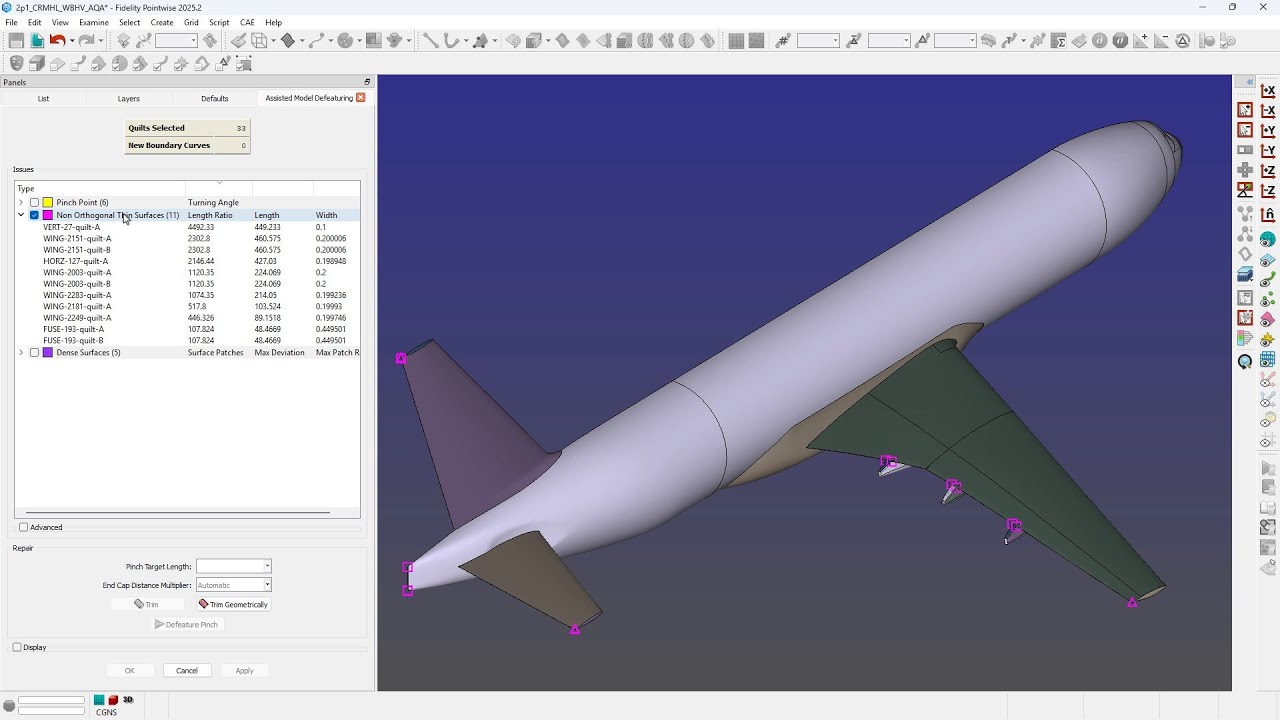This screenshot has height=720, width=1280.
Task: Open End Cap Distance Multiplier dropdown
Action: [267, 585]
